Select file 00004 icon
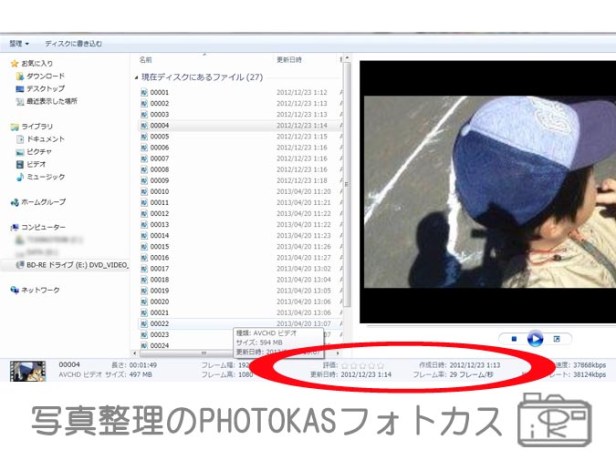The width and height of the screenshot is (616, 460). point(144,126)
